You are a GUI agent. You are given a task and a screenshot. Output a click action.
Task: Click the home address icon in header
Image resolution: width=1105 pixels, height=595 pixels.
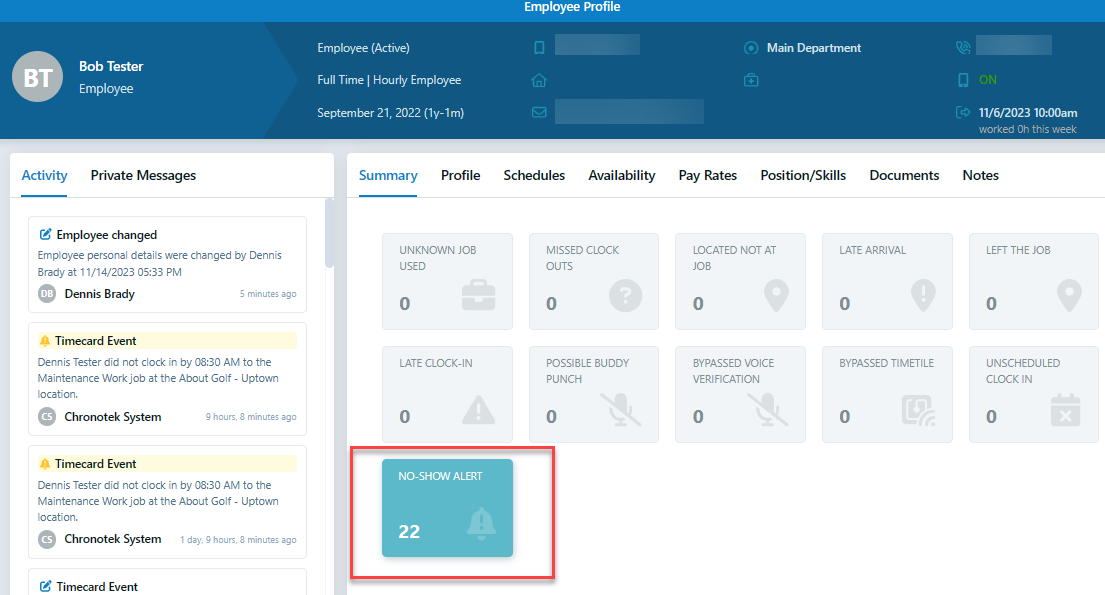[539, 80]
